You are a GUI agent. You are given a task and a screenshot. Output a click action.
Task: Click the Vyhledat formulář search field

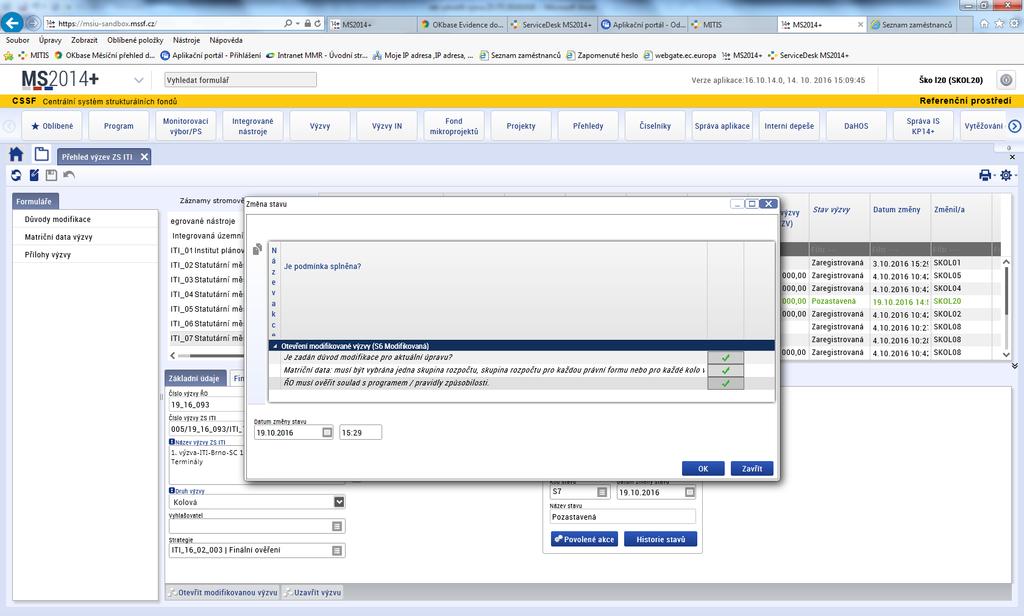tap(240, 80)
